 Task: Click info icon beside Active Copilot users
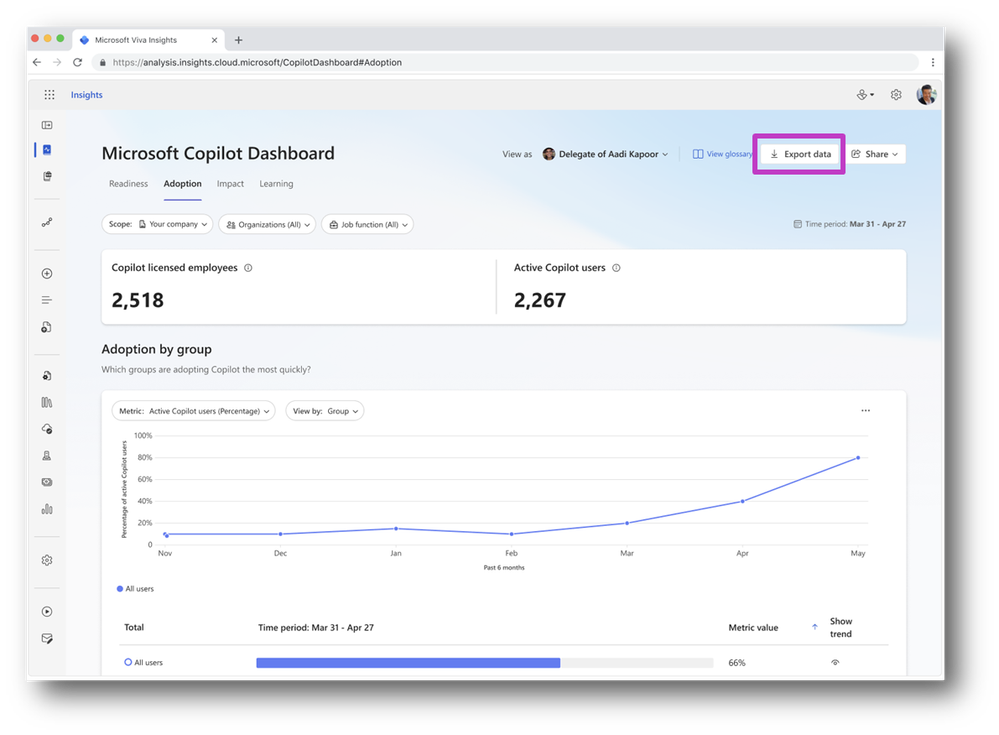click(x=616, y=268)
